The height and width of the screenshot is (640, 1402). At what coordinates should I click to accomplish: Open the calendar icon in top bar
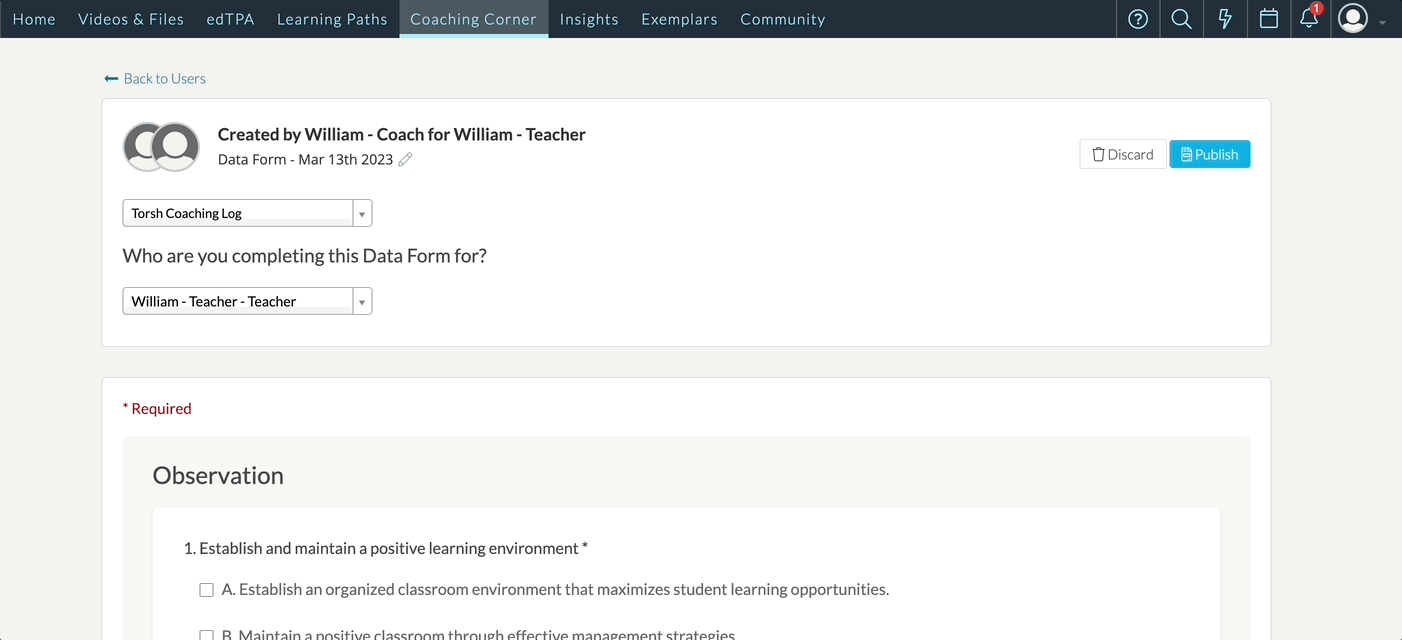pos(1269,19)
